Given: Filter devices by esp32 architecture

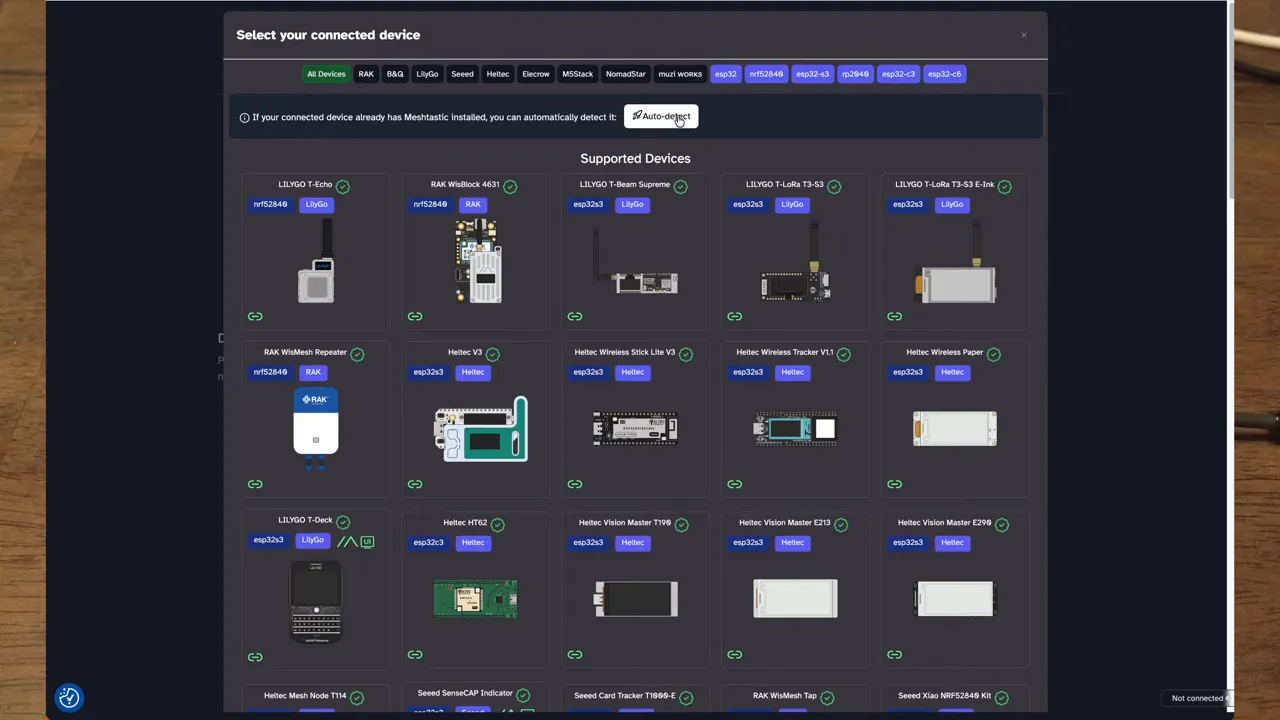Looking at the screenshot, I should pyautogui.click(x=726, y=74).
